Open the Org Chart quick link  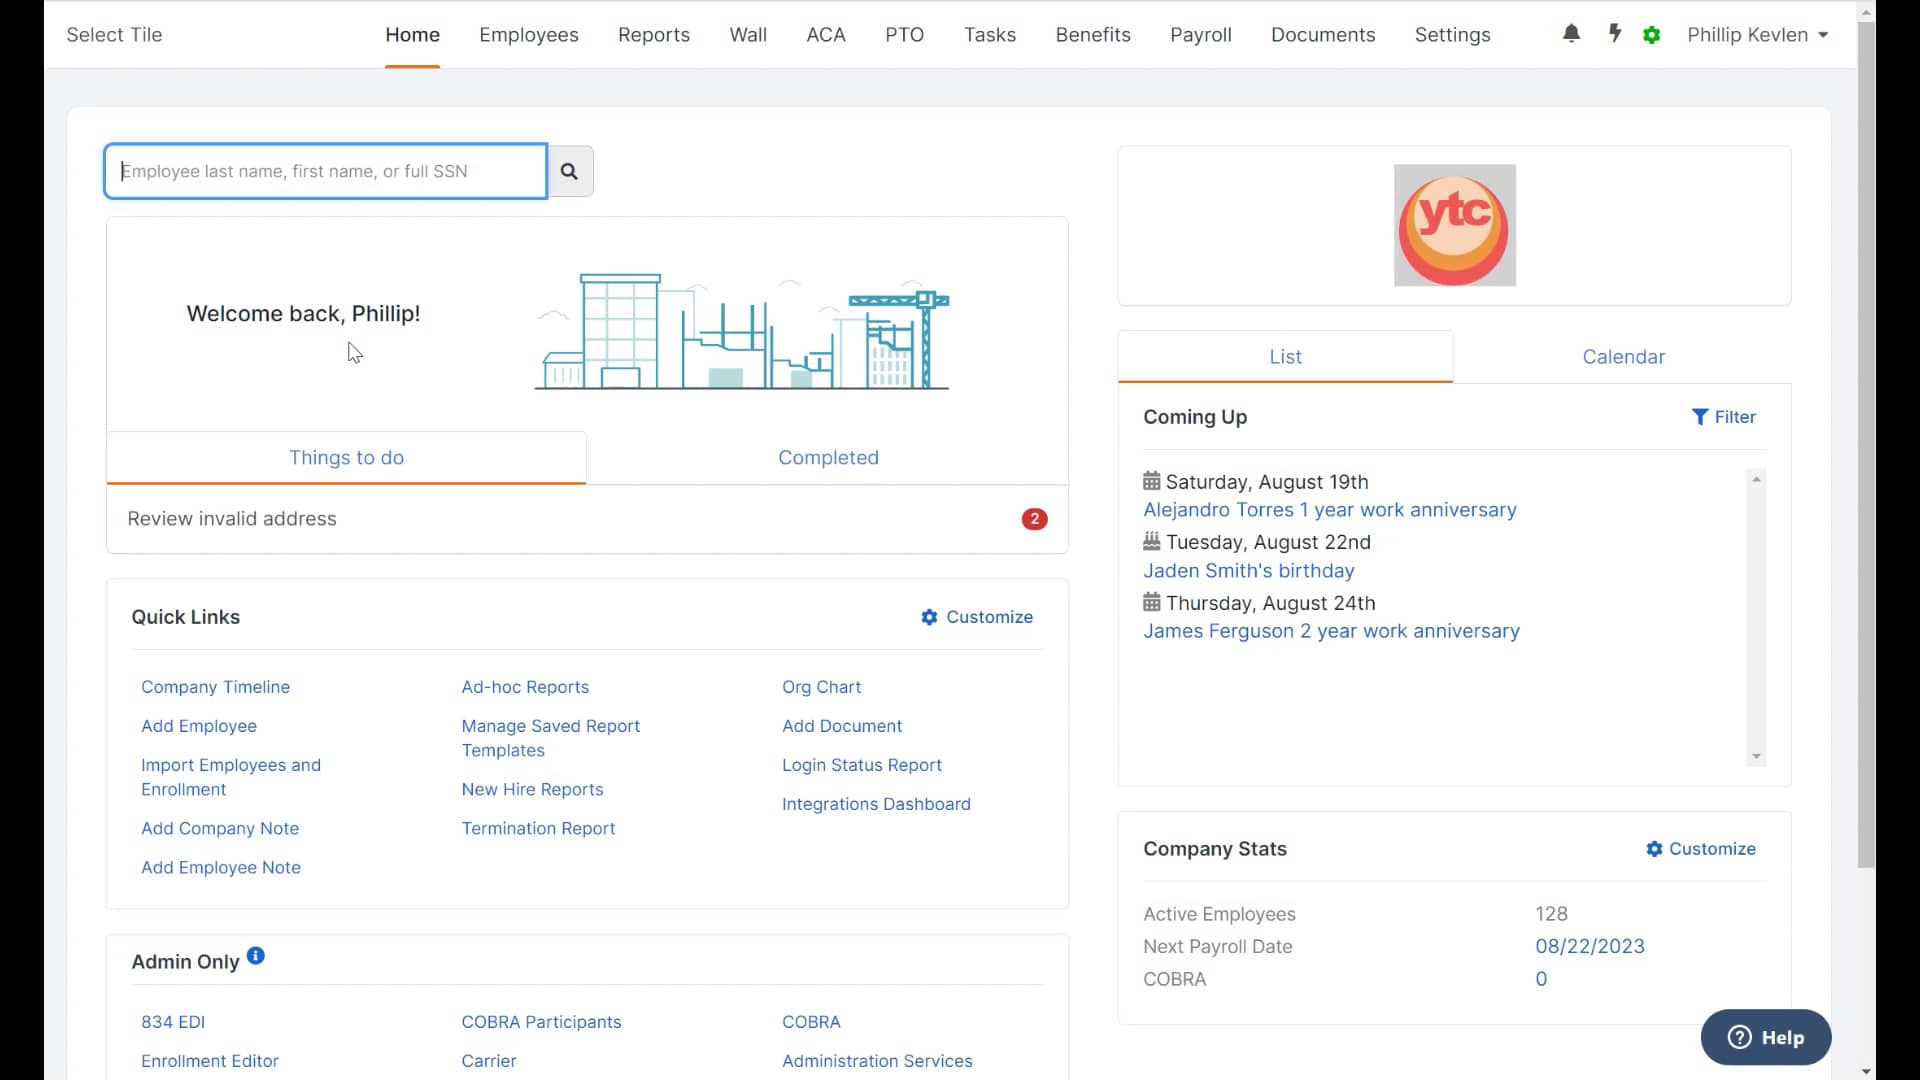coord(821,687)
